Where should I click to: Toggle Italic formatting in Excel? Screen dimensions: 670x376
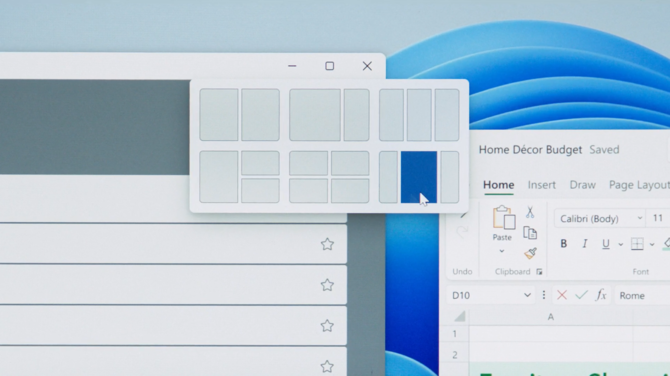point(585,244)
